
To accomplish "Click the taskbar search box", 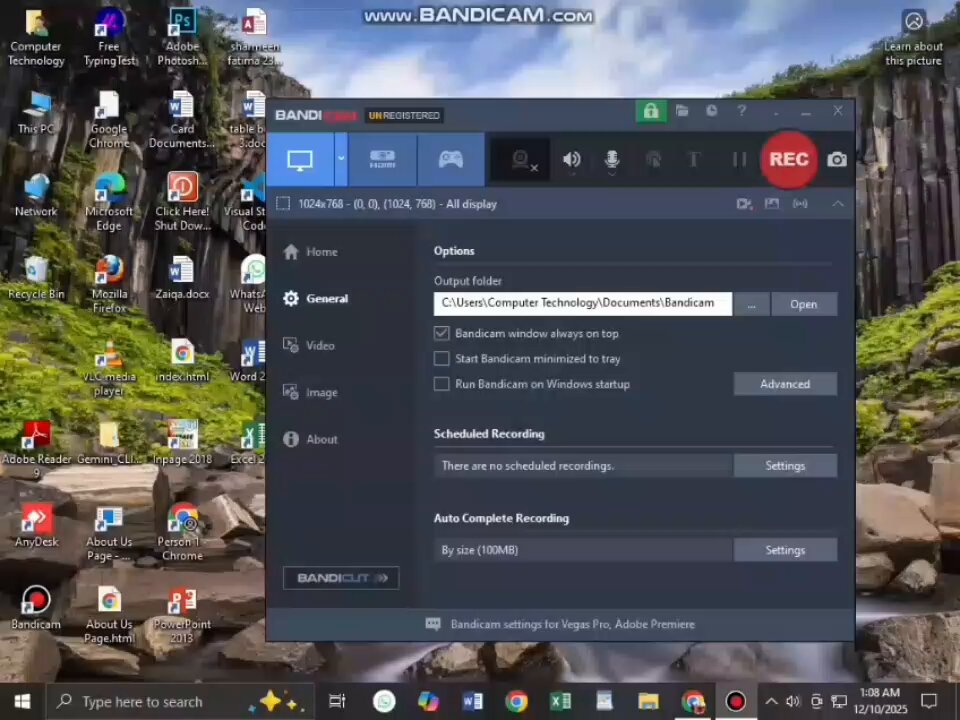I will click(181, 702).
